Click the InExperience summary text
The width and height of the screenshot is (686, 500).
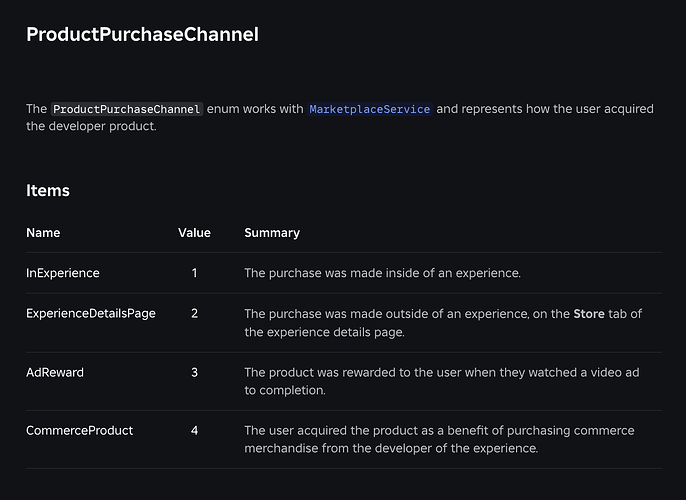tap(382, 273)
